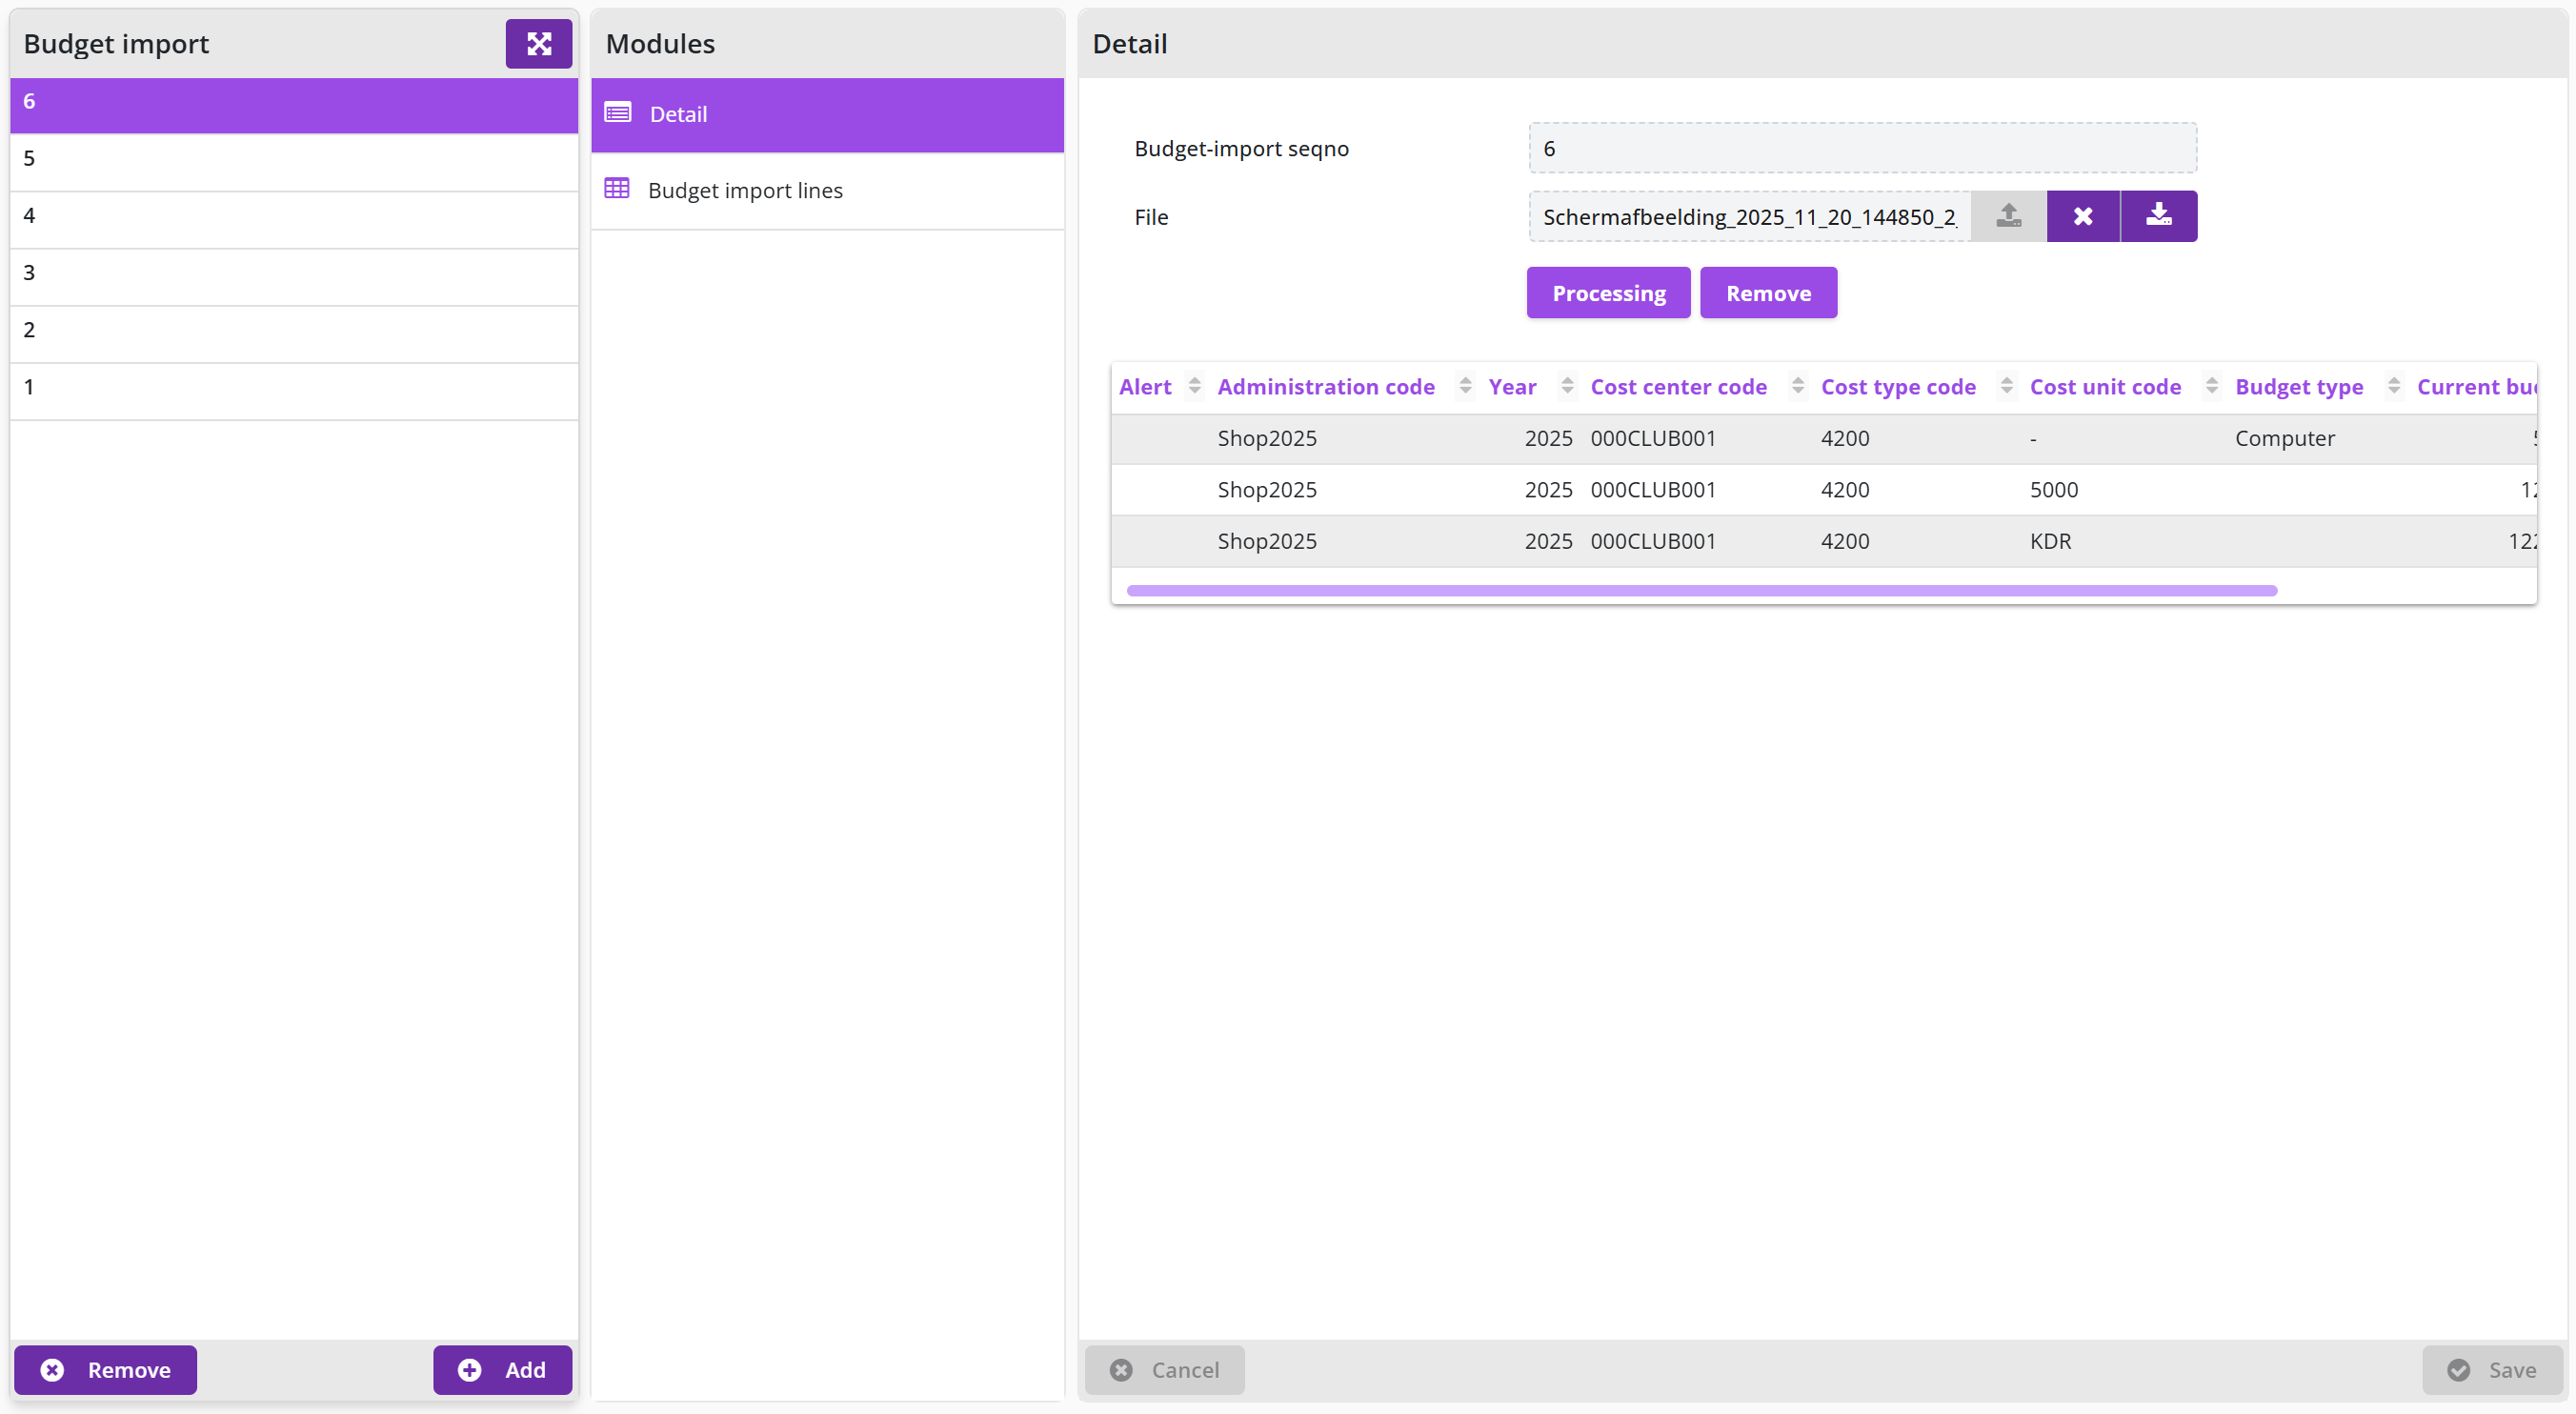
Task: Click the table's horizontal scrollbar
Action: click(1701, 591)
